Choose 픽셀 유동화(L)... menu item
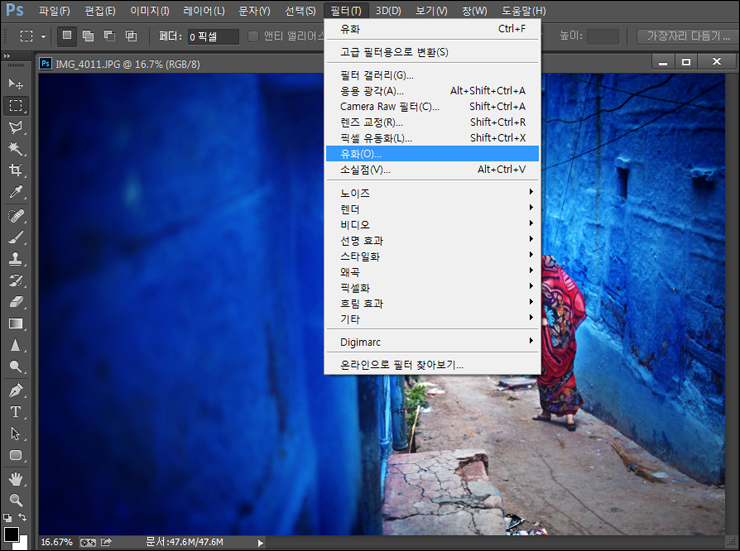740x551 pixels. coord(432,138)
